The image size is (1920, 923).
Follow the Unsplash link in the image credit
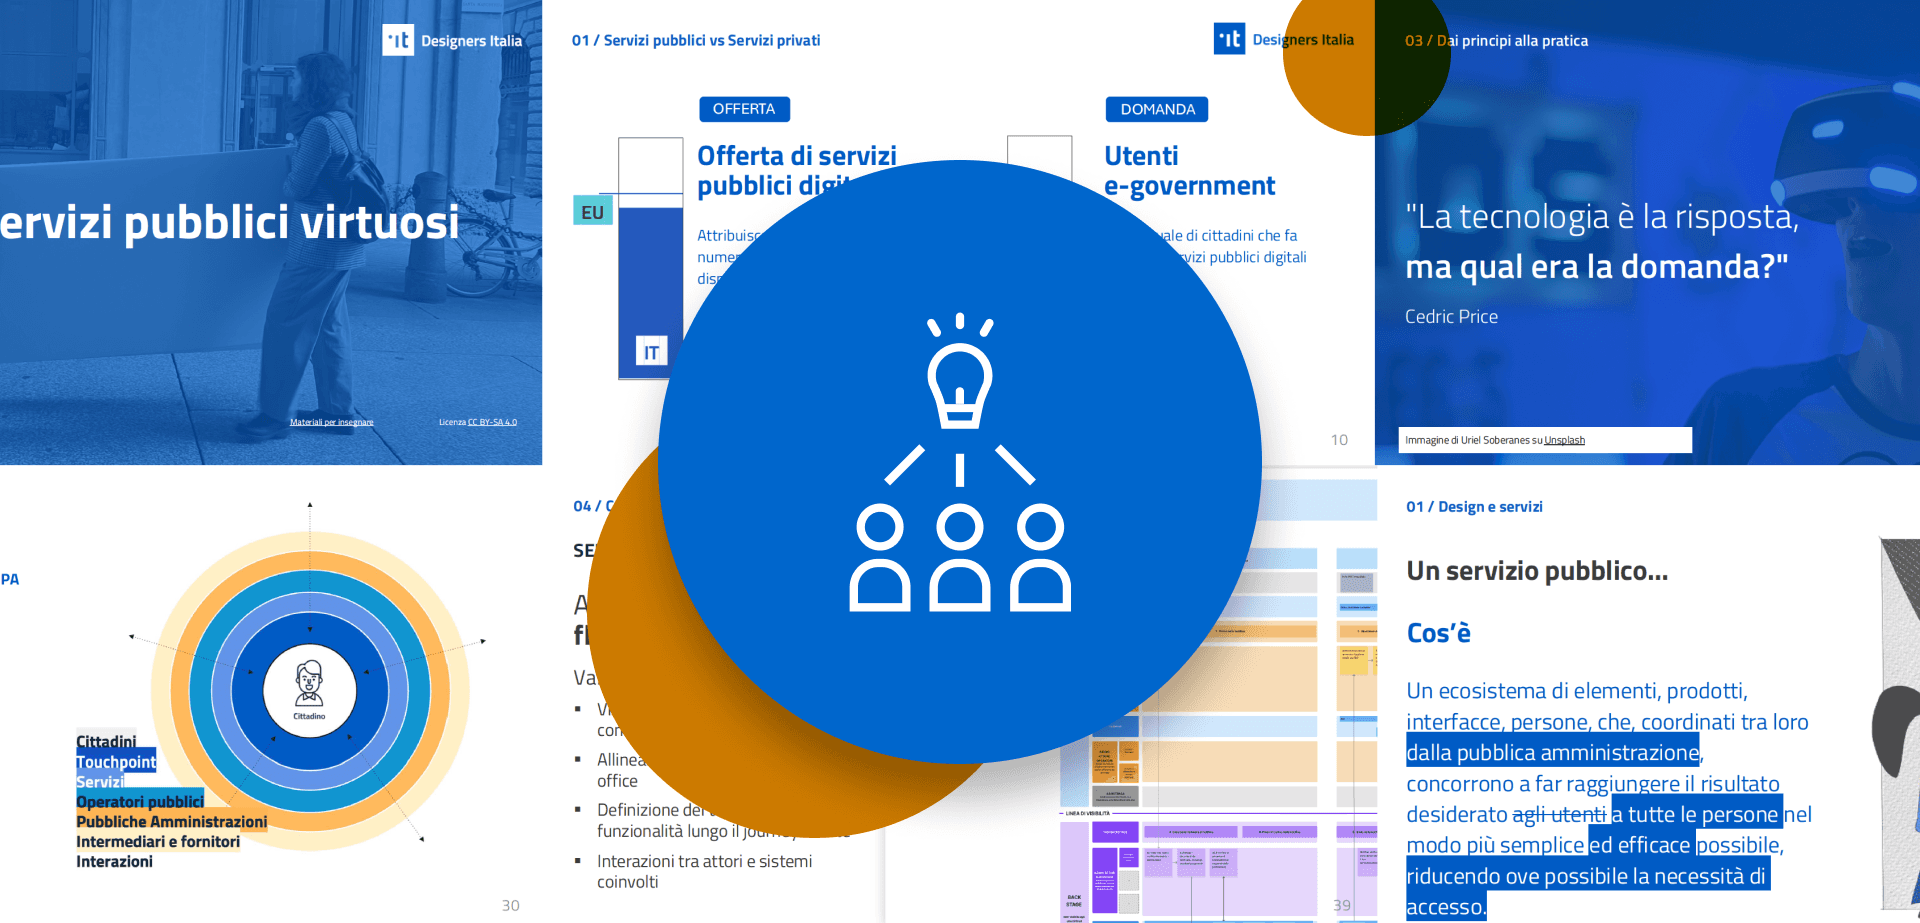pos(1564,440)
